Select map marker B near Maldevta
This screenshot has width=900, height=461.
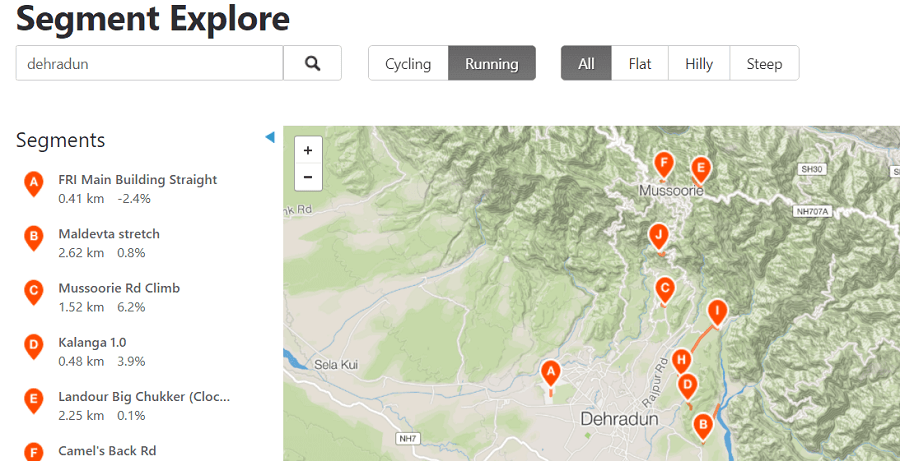pos(702,427)
